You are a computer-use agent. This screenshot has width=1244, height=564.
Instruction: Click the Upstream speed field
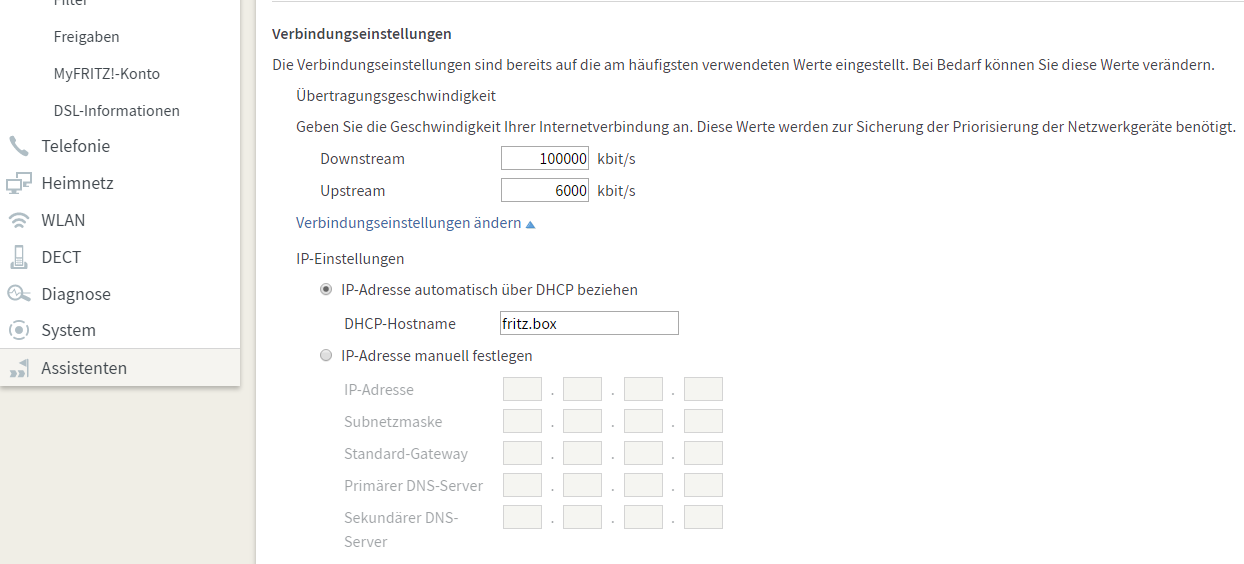545,191
